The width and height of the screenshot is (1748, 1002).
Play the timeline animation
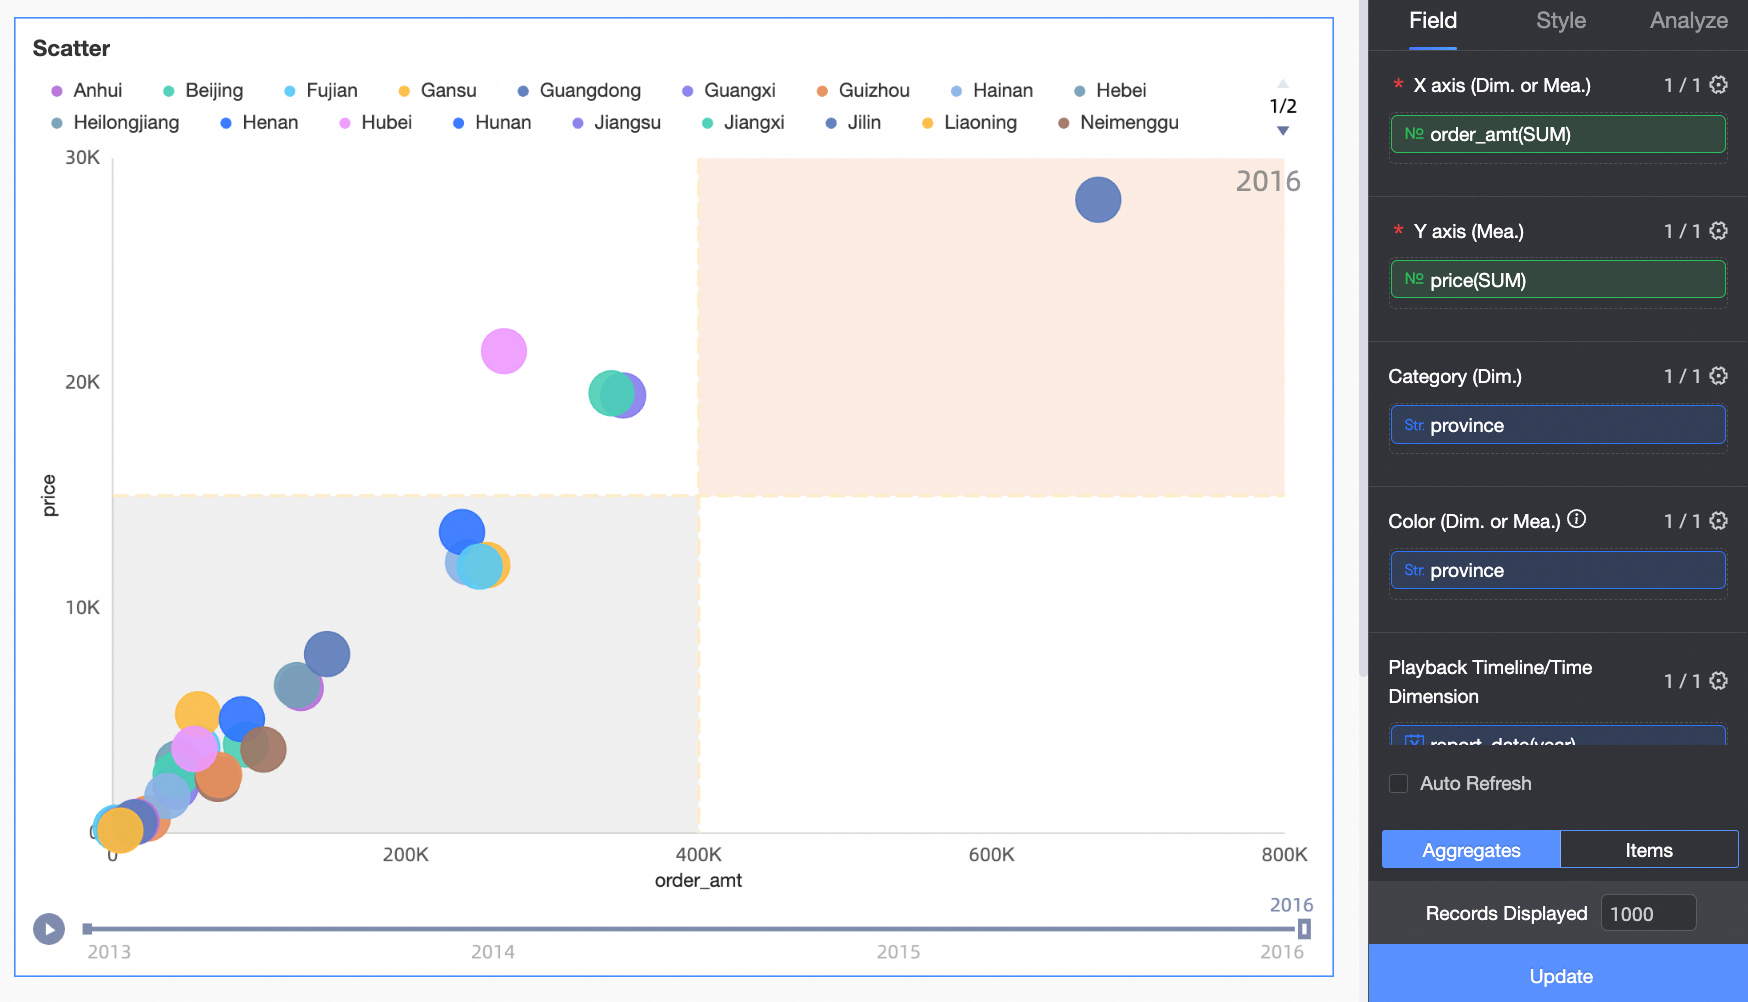(x=49, y=929)
